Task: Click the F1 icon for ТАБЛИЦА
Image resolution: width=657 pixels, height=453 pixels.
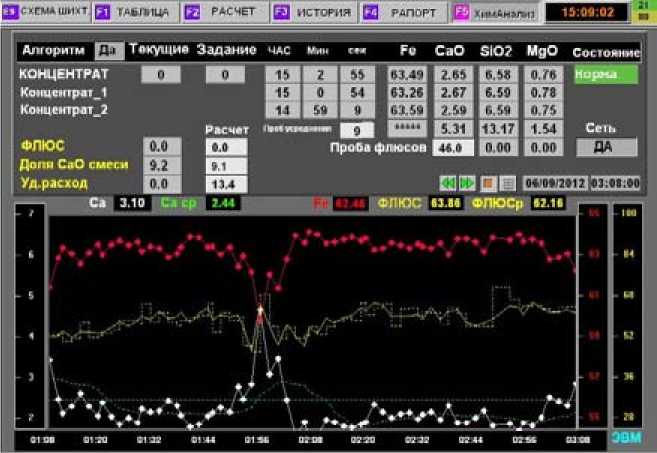Action: point(103,13)
